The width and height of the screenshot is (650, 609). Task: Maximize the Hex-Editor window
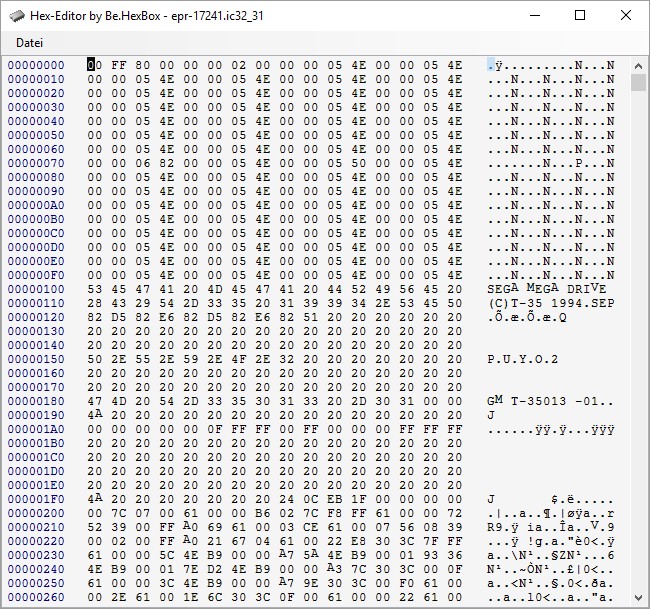(x=580, y=15)
